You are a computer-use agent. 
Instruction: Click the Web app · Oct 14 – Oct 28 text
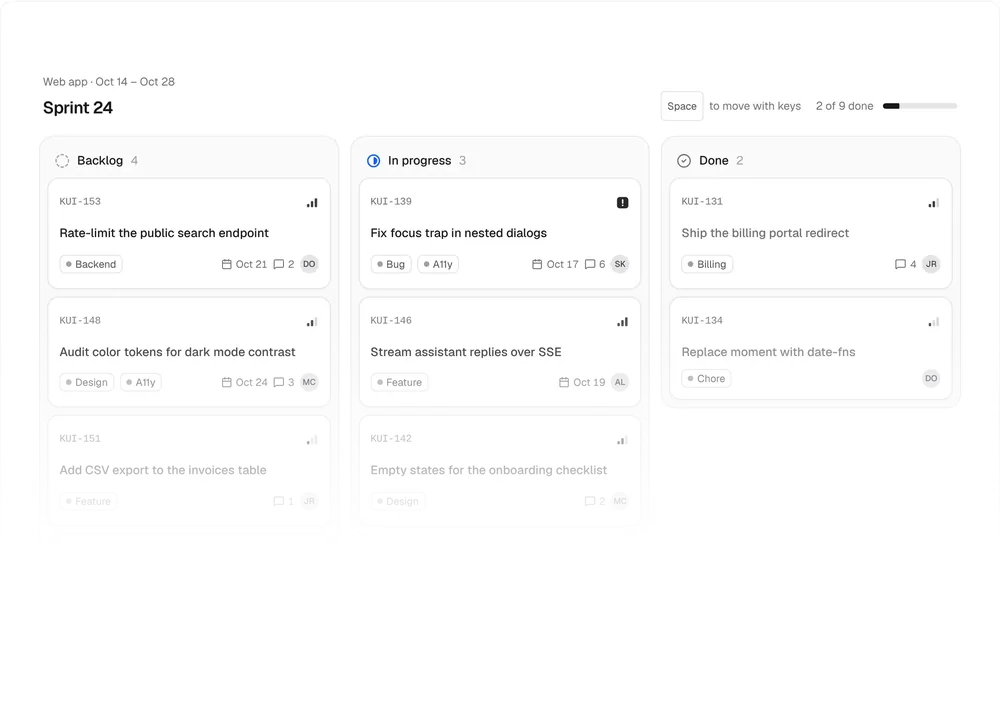click(x=109, y=82)
